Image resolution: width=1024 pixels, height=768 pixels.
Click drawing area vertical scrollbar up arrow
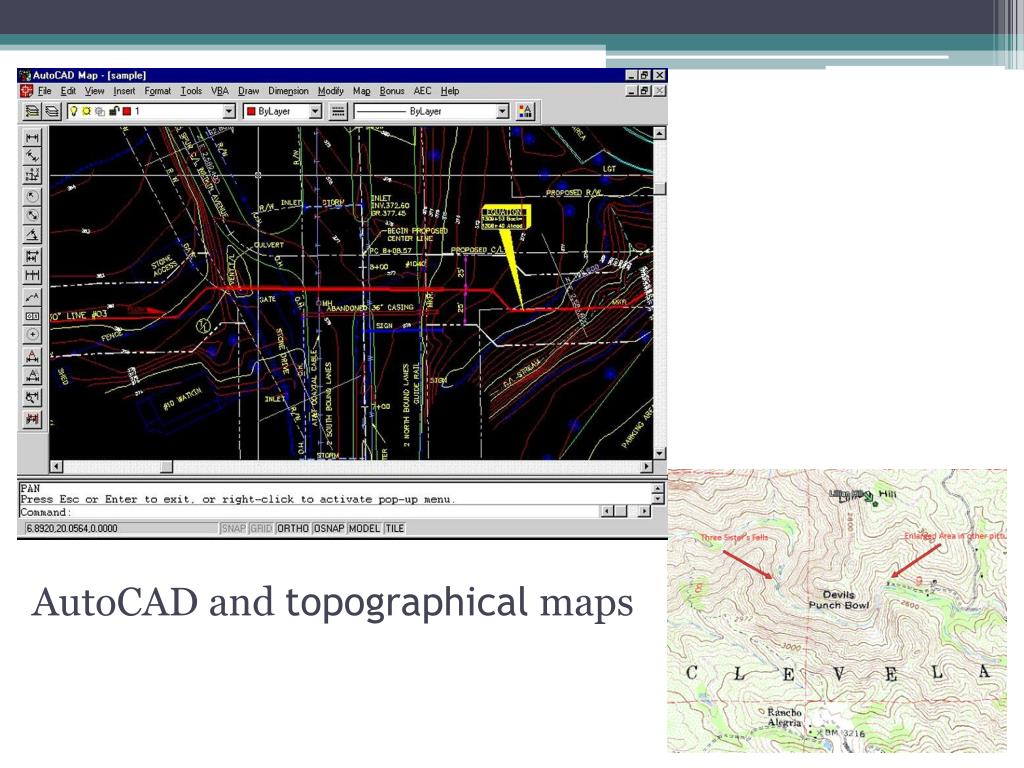click(x=660, y=133)
